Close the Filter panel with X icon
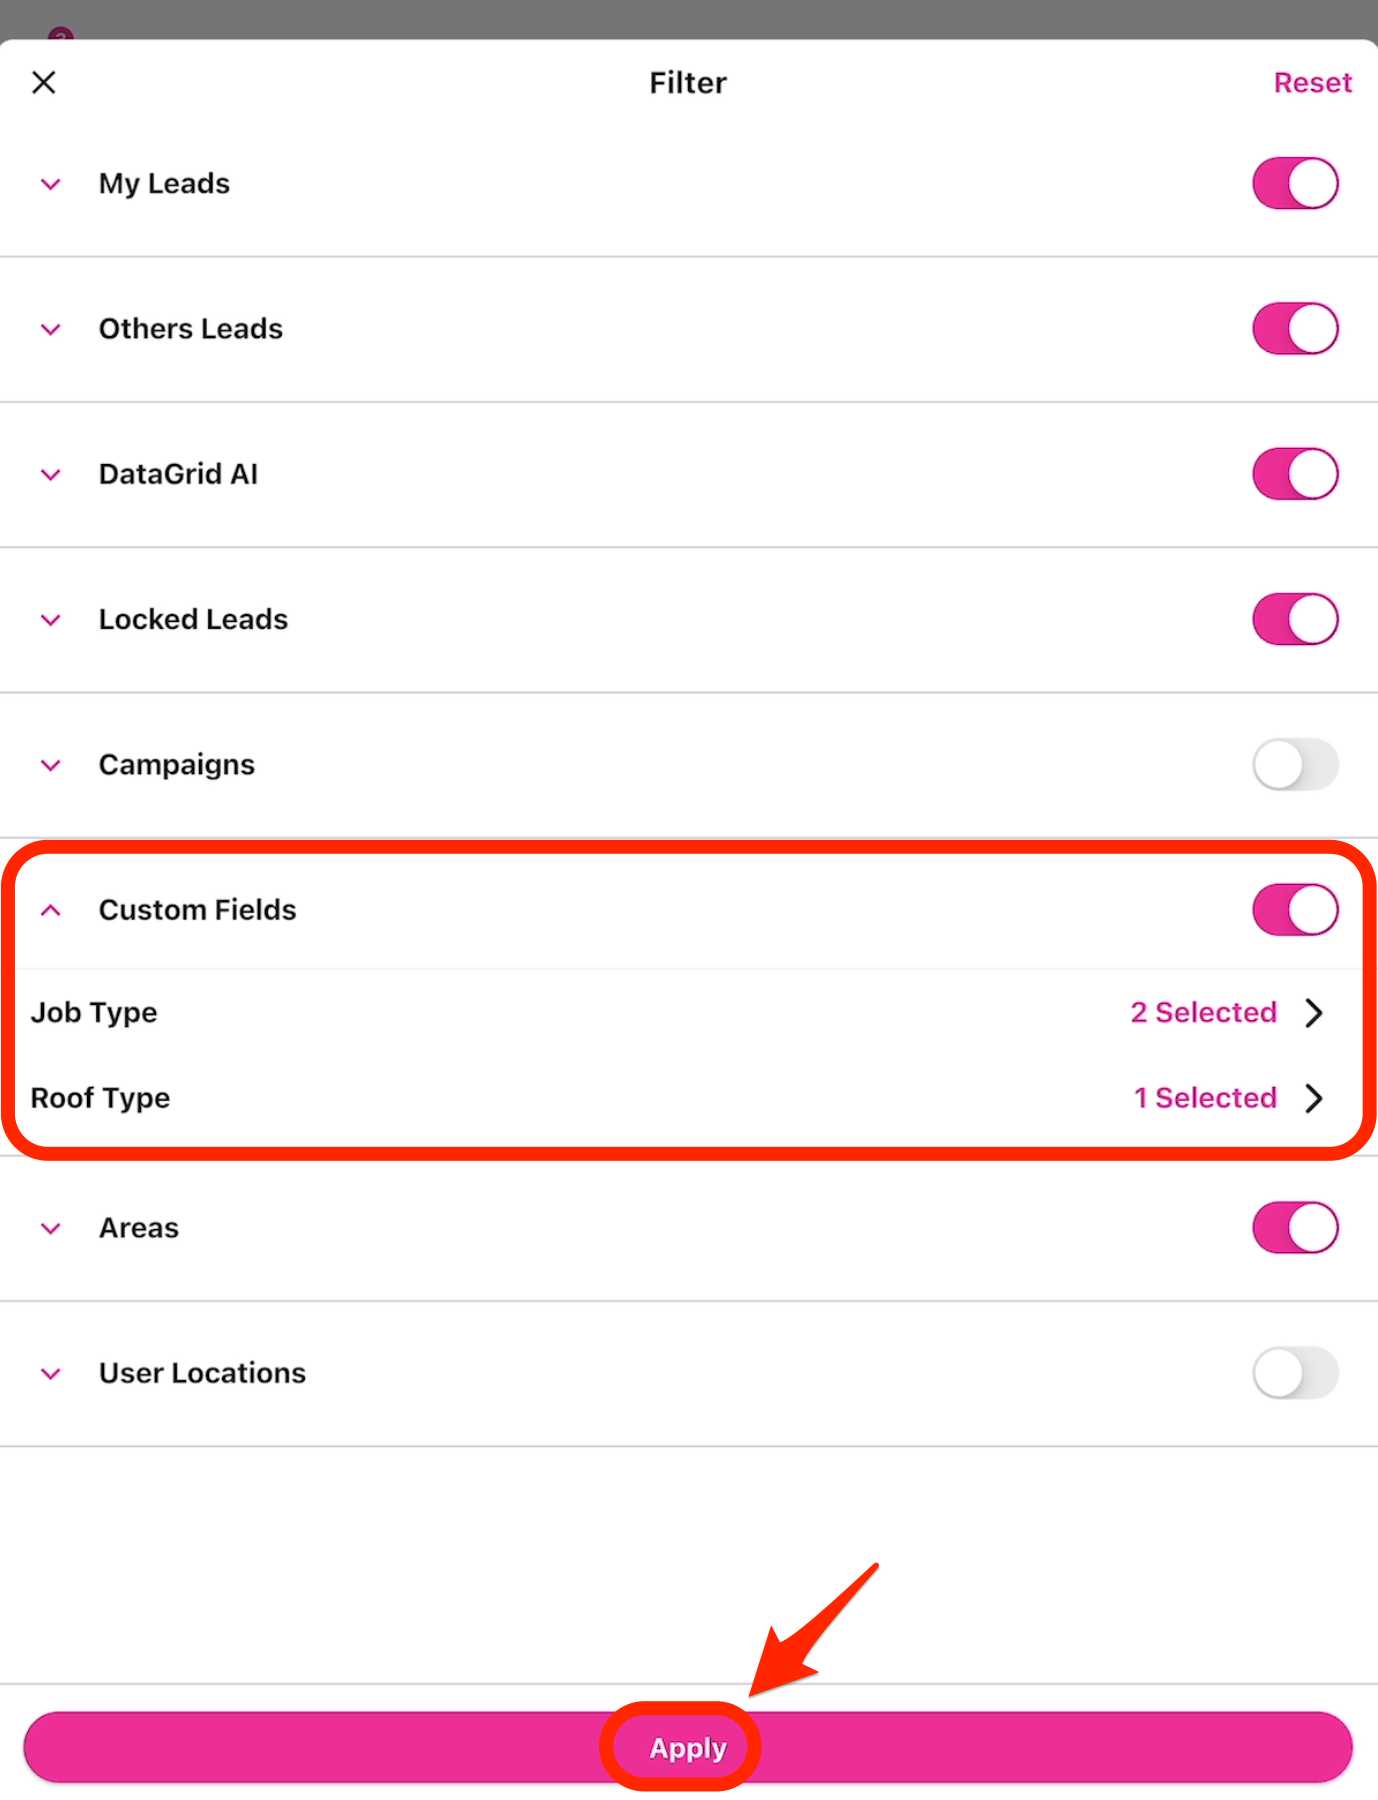The image size is (1378, 1800). coord(44,82)
